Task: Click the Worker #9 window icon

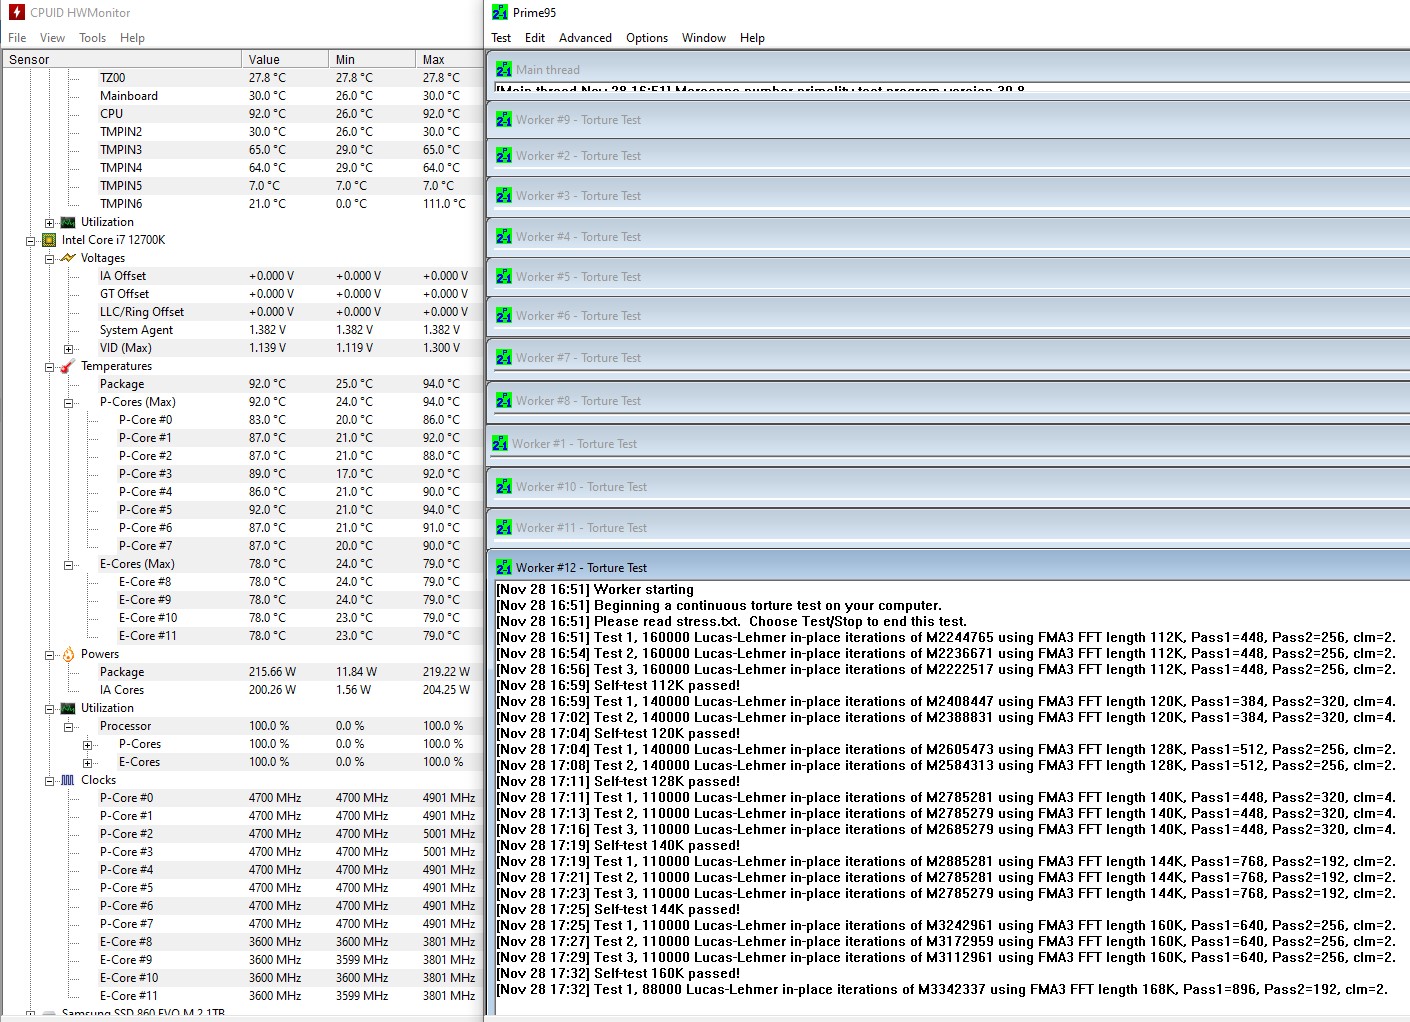Action: (504, 120)
